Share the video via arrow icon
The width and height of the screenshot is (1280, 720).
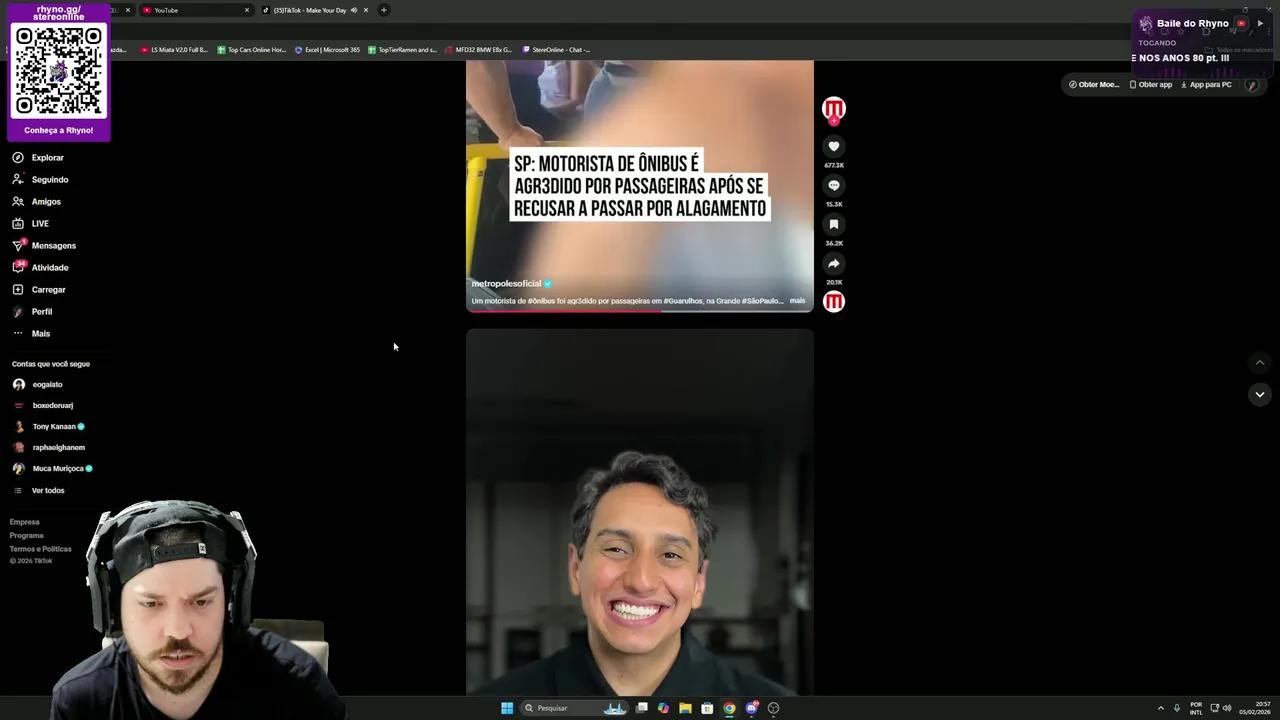tap(834, 264)
